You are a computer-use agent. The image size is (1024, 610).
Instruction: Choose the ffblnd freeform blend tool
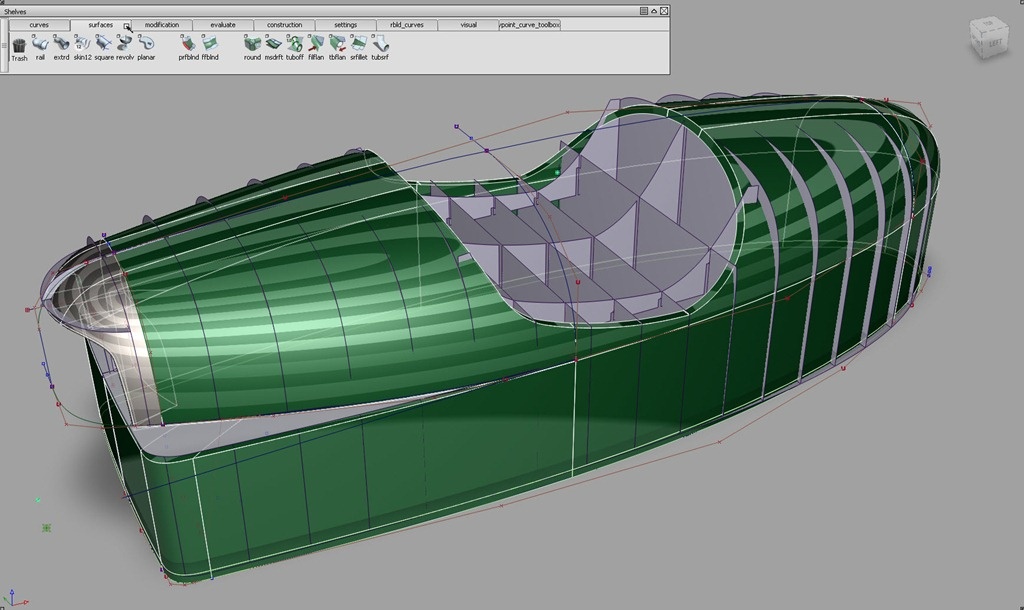tap(210, 44)
